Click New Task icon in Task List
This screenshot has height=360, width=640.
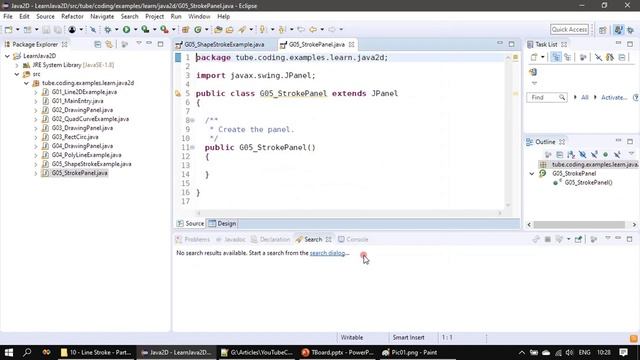pyautogui.click(x=534, y=57)
